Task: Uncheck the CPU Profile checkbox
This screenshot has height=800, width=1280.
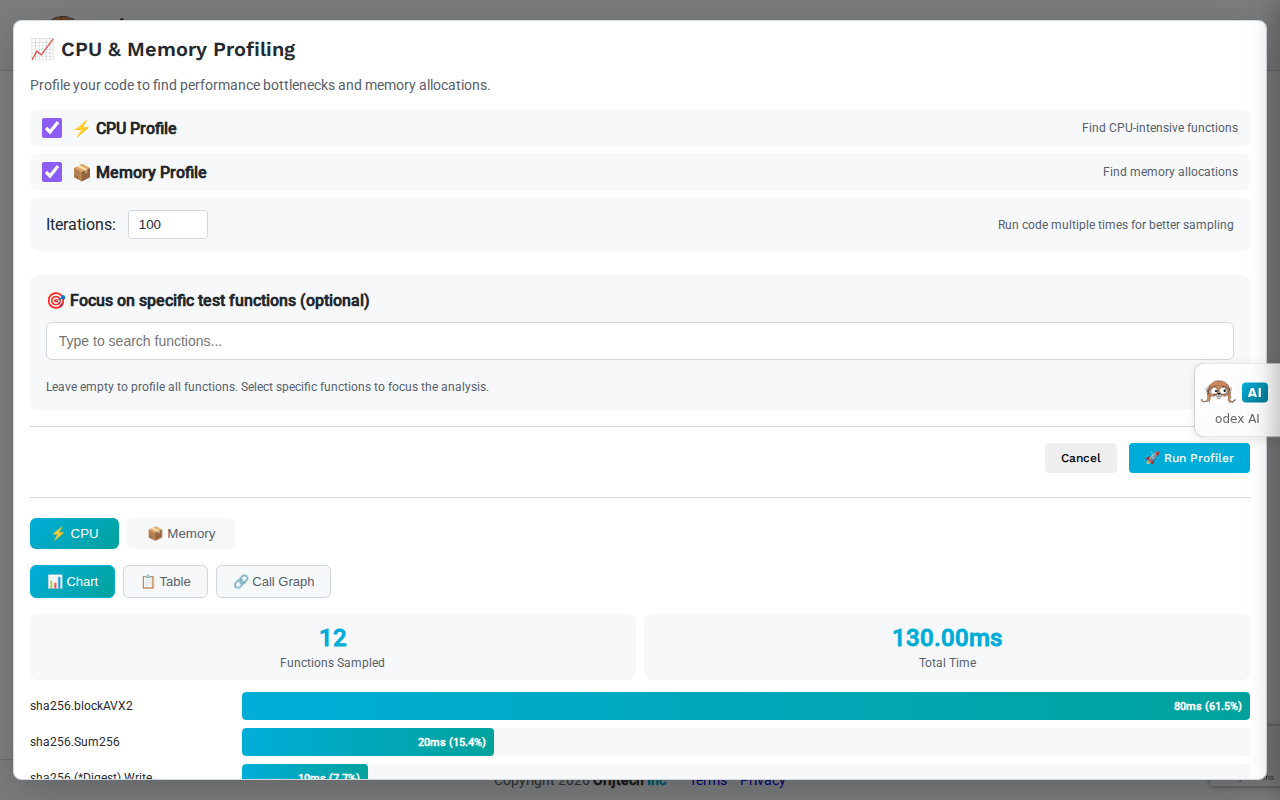Action: [52, 128]
